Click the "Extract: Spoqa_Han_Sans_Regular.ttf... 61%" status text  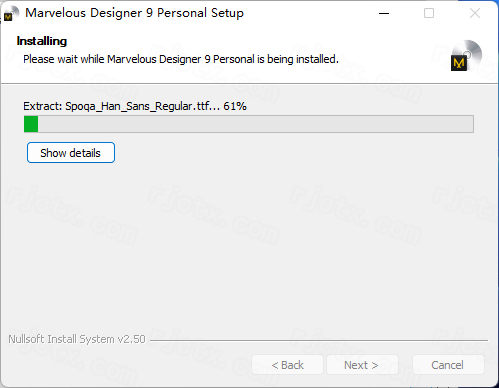click(x=135, y=106)
